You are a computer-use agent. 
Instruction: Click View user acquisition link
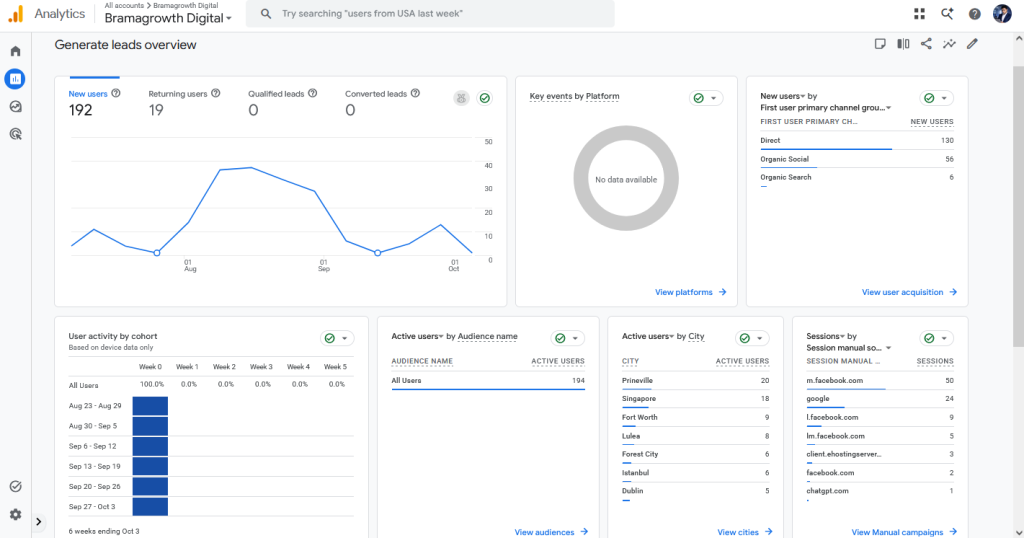tap(909, 293)
